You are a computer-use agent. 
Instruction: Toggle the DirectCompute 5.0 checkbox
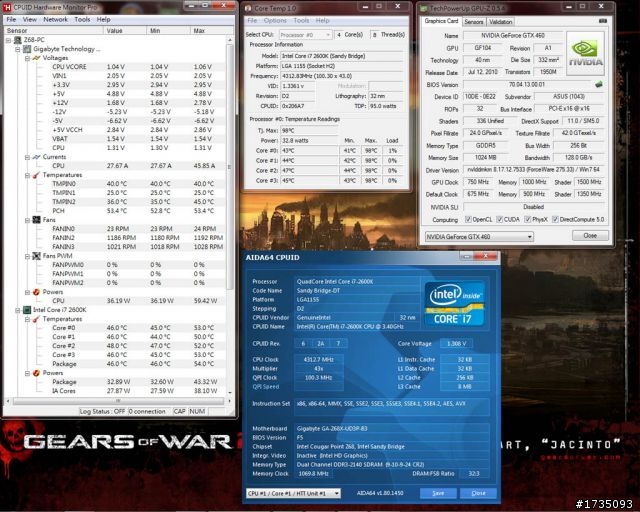[555, 220]
